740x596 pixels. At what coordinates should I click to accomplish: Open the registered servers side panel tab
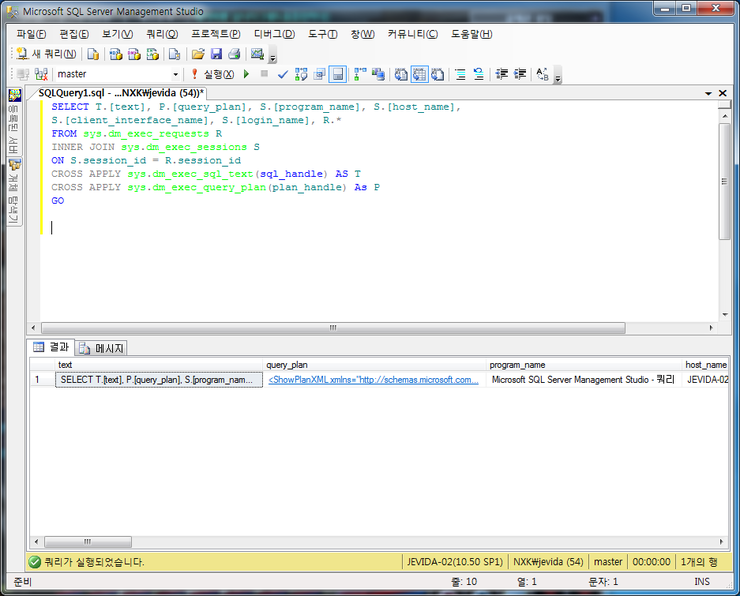pos(14,122)
